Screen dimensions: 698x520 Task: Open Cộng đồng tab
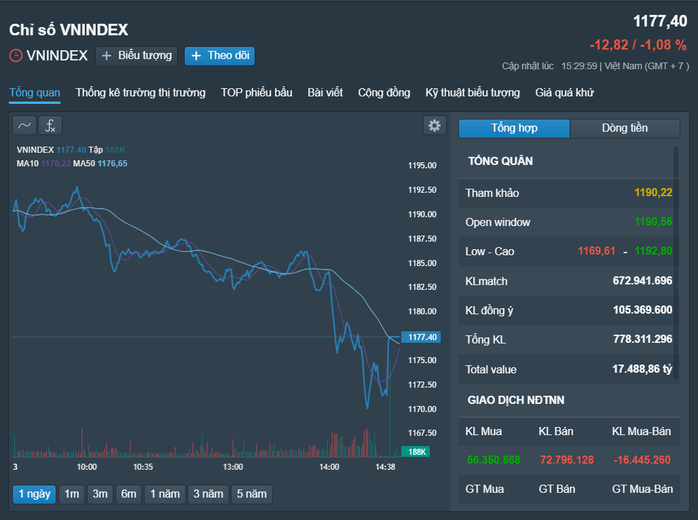(384, 93)
